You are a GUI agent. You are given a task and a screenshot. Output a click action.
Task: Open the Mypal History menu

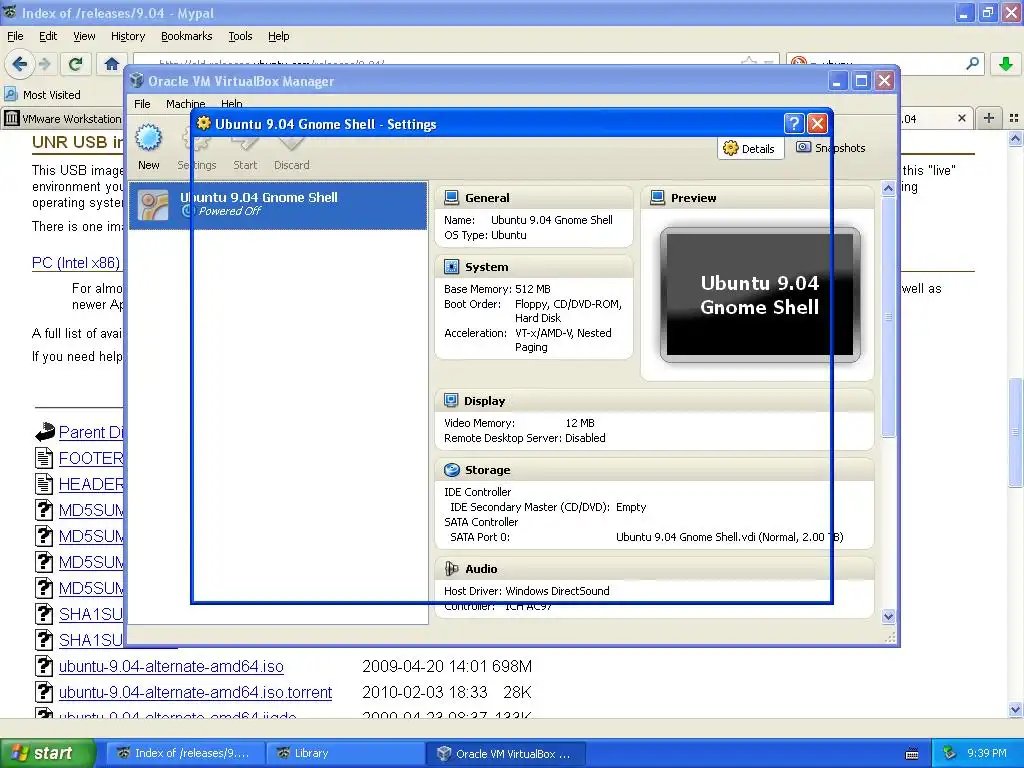click(127, 36)
